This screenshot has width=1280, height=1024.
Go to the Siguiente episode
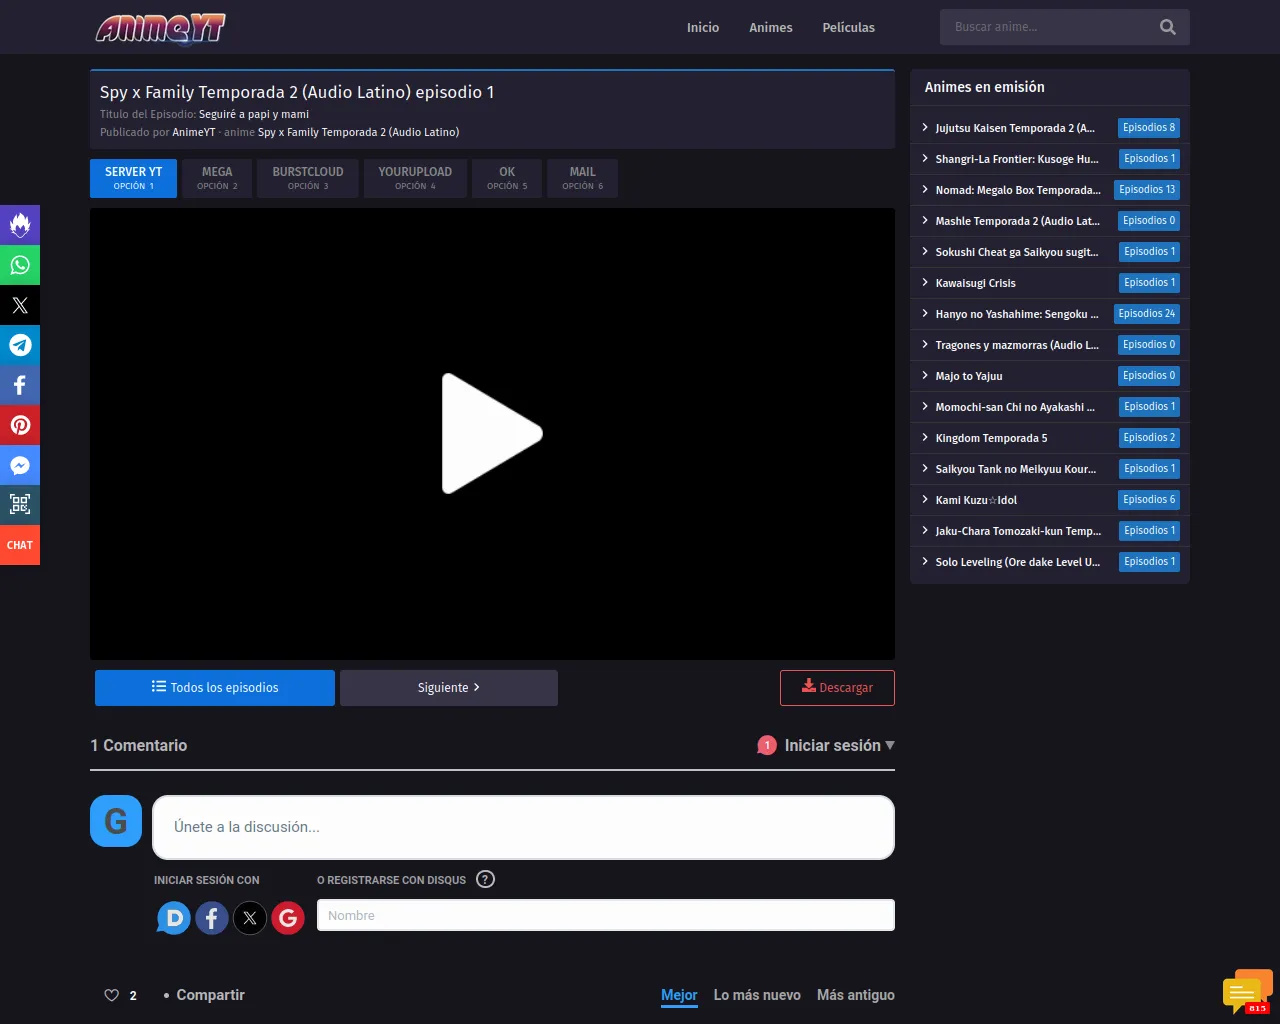[x=448, y=688]
